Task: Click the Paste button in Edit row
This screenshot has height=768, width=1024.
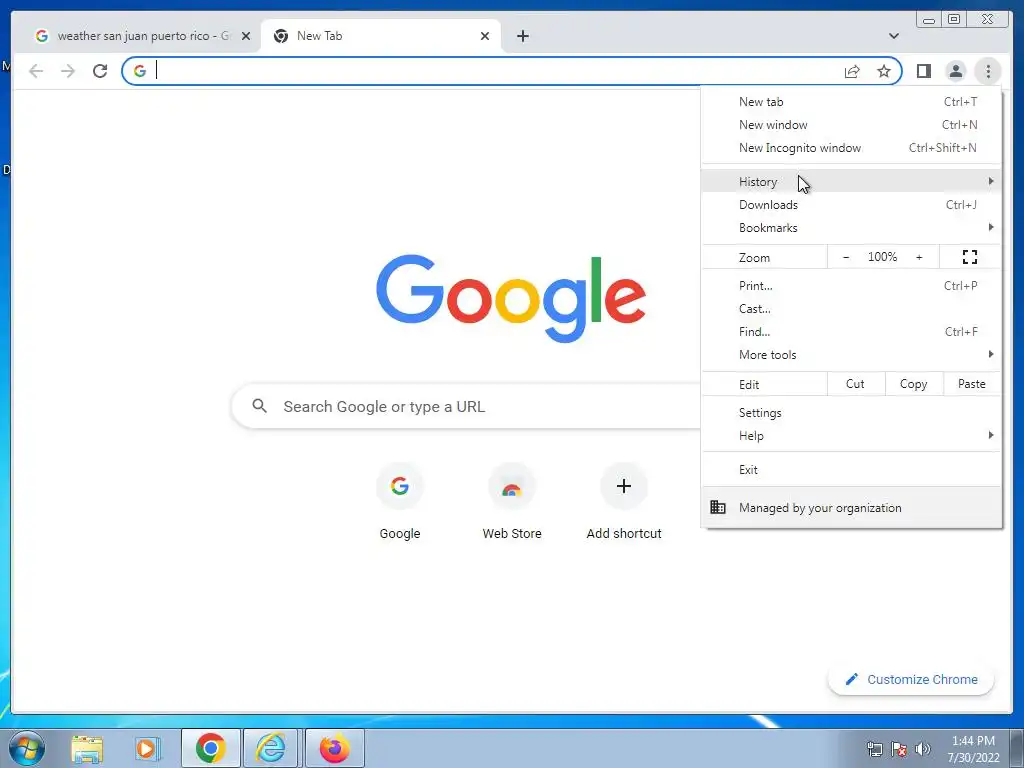Action: point(972,384)
